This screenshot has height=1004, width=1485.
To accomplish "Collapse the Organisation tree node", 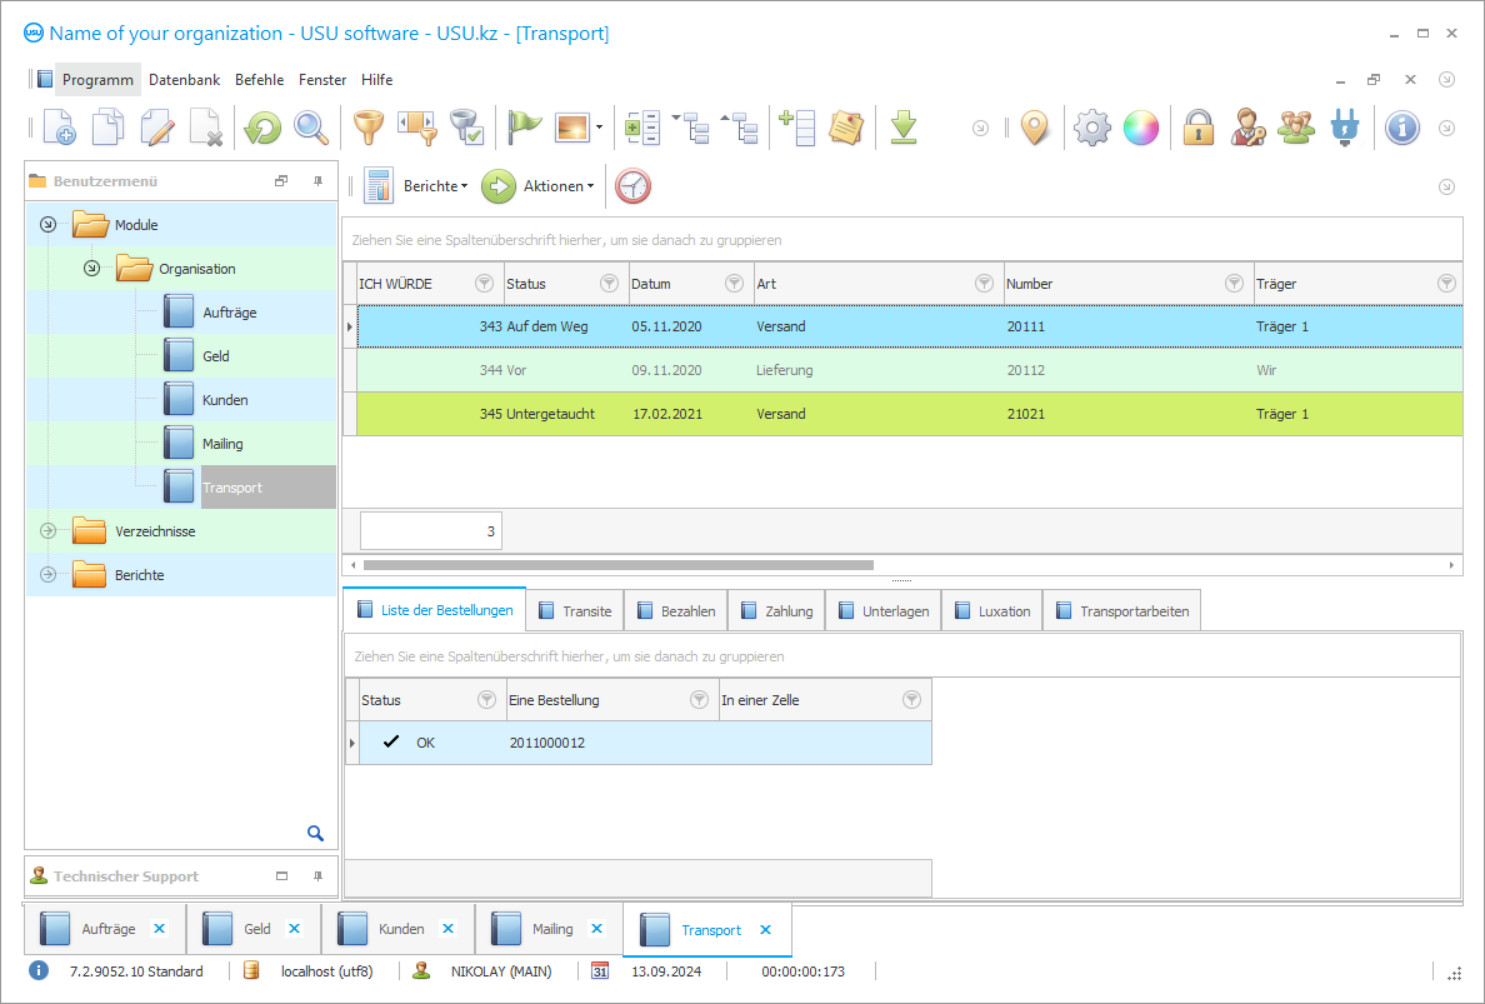I will (x=92, y=269).
